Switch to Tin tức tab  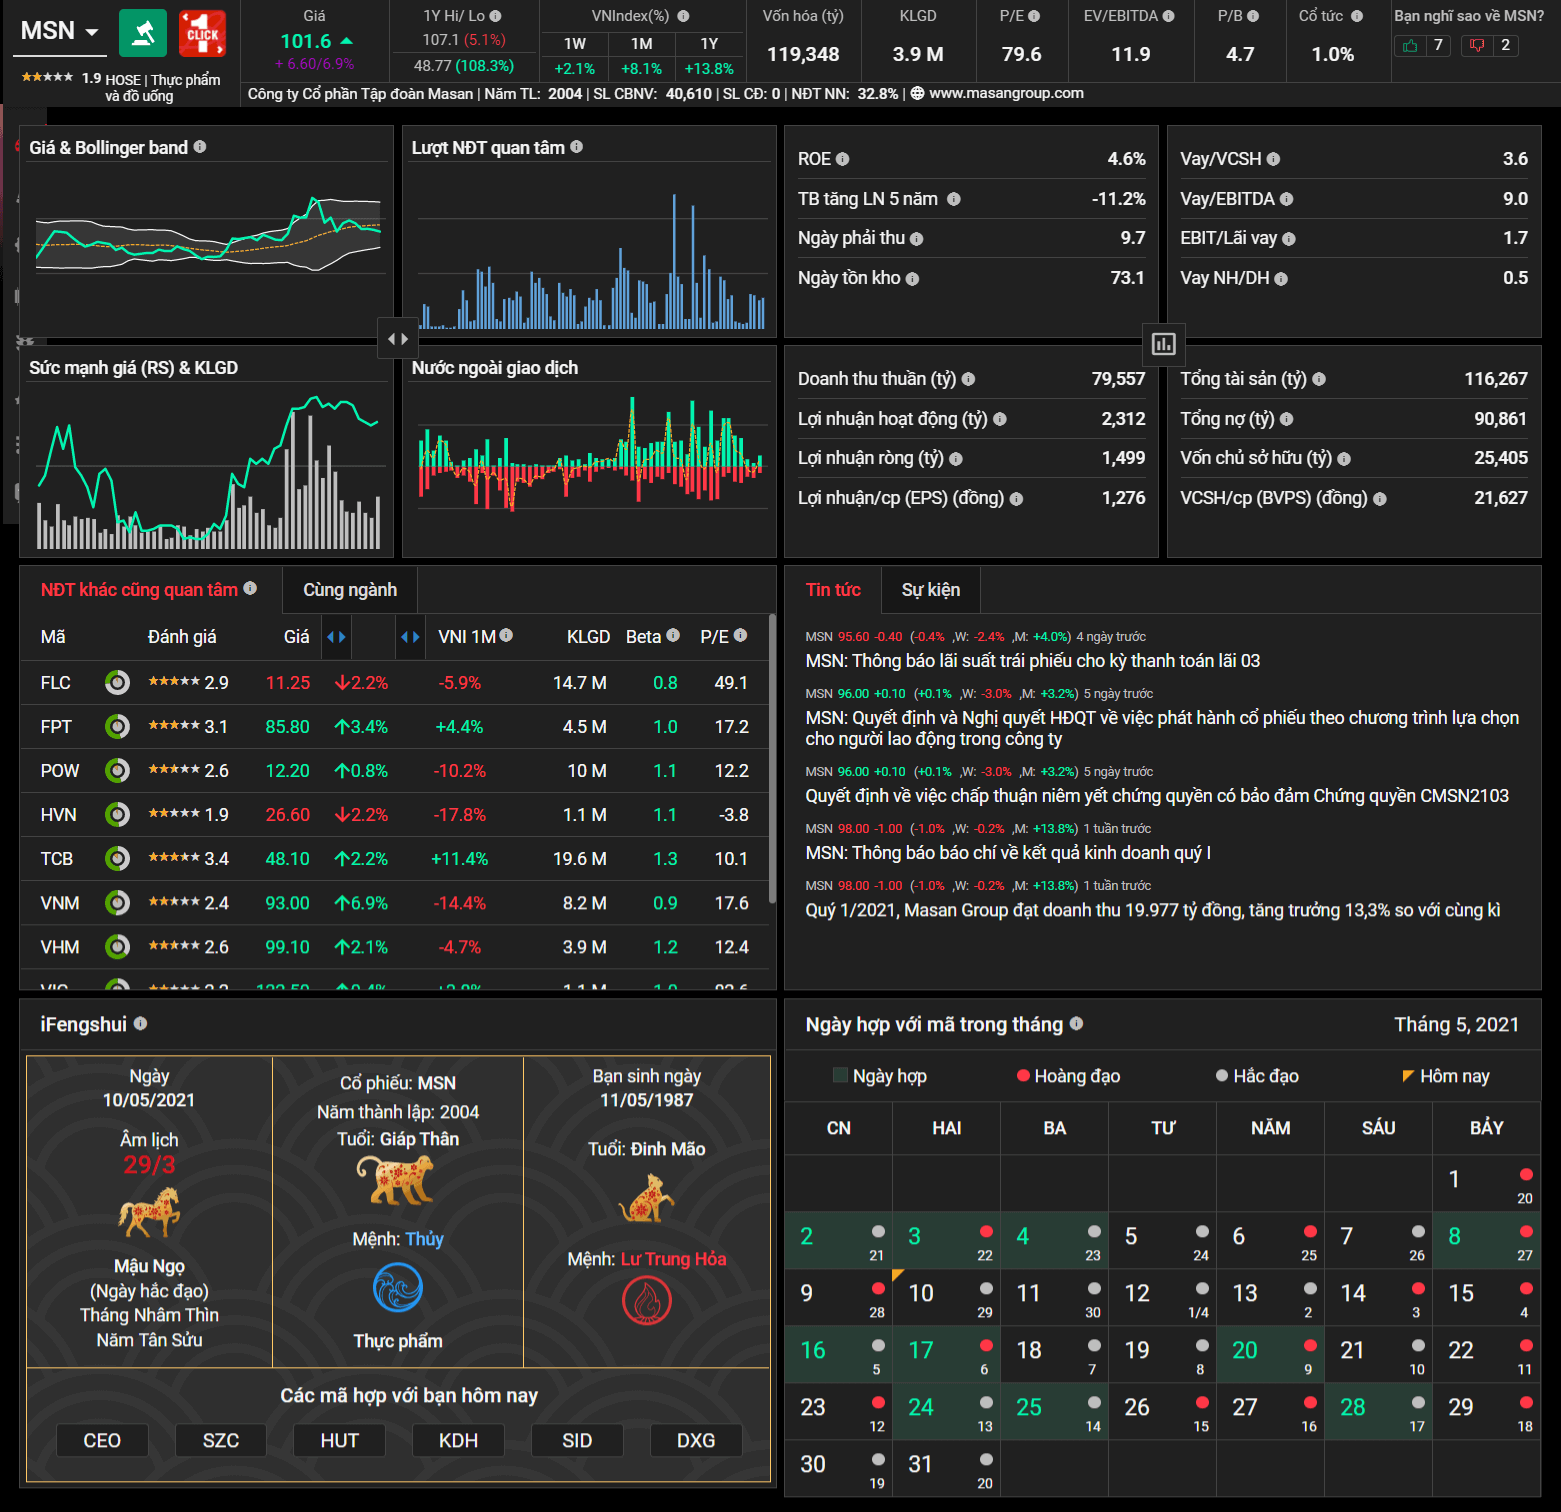click(x=833, y=590)
